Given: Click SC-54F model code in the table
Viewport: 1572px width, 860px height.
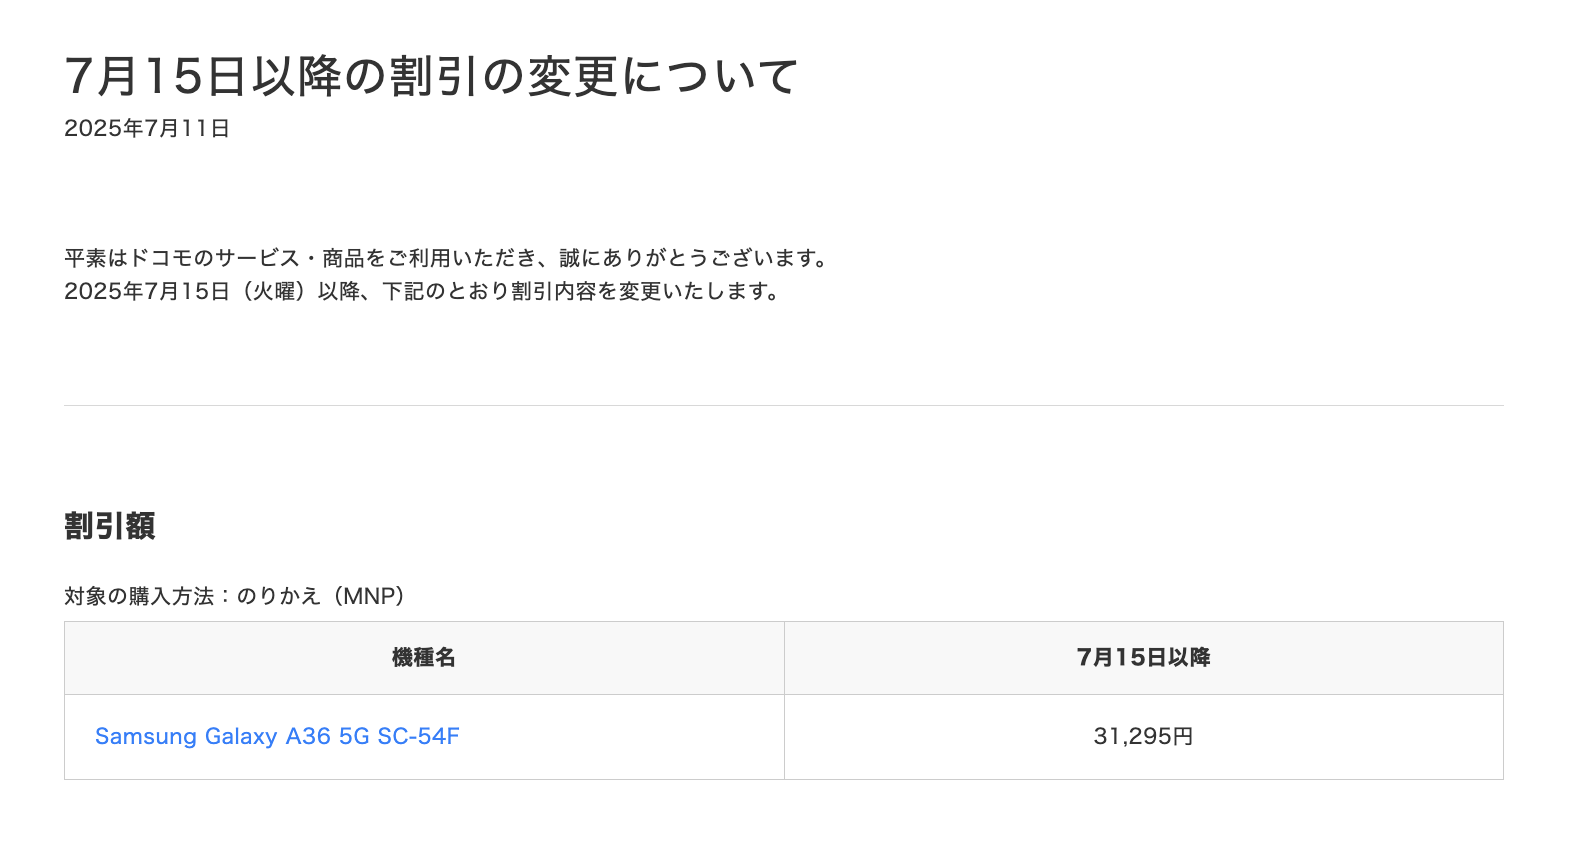Looking at the screenshot, I should tap(418, 736).
